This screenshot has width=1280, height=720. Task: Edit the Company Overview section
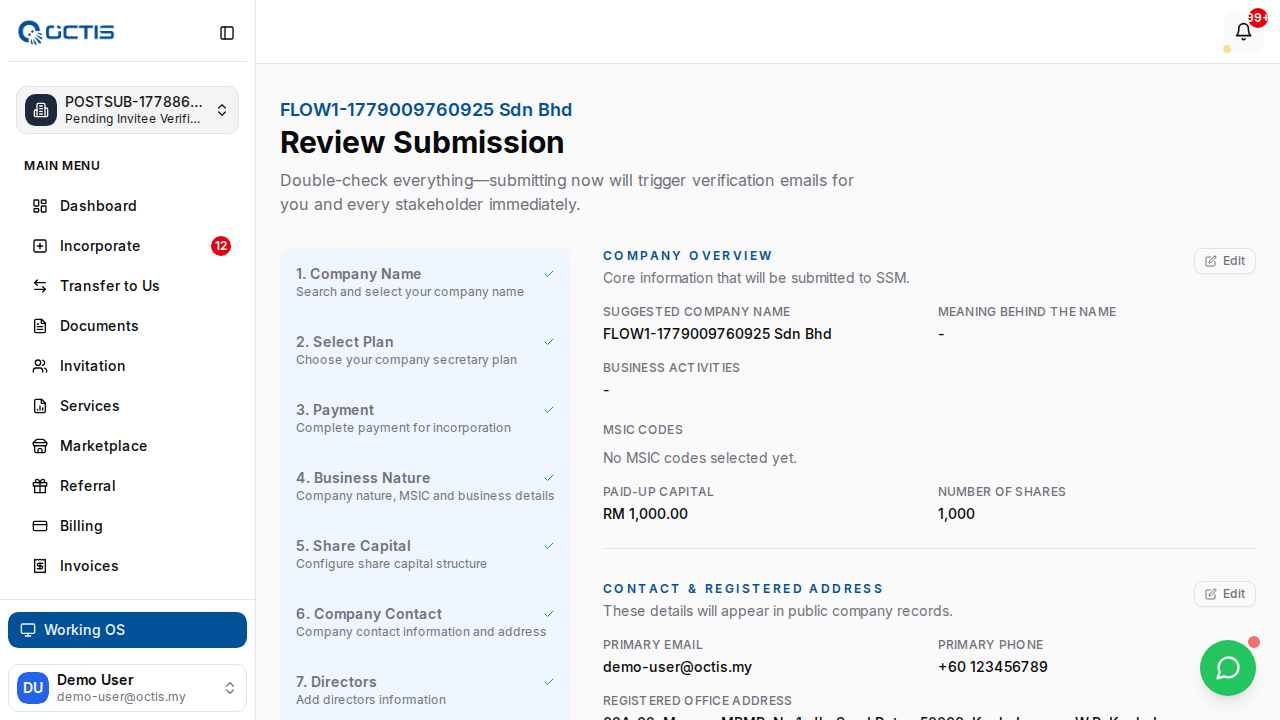coord(1224,261)
